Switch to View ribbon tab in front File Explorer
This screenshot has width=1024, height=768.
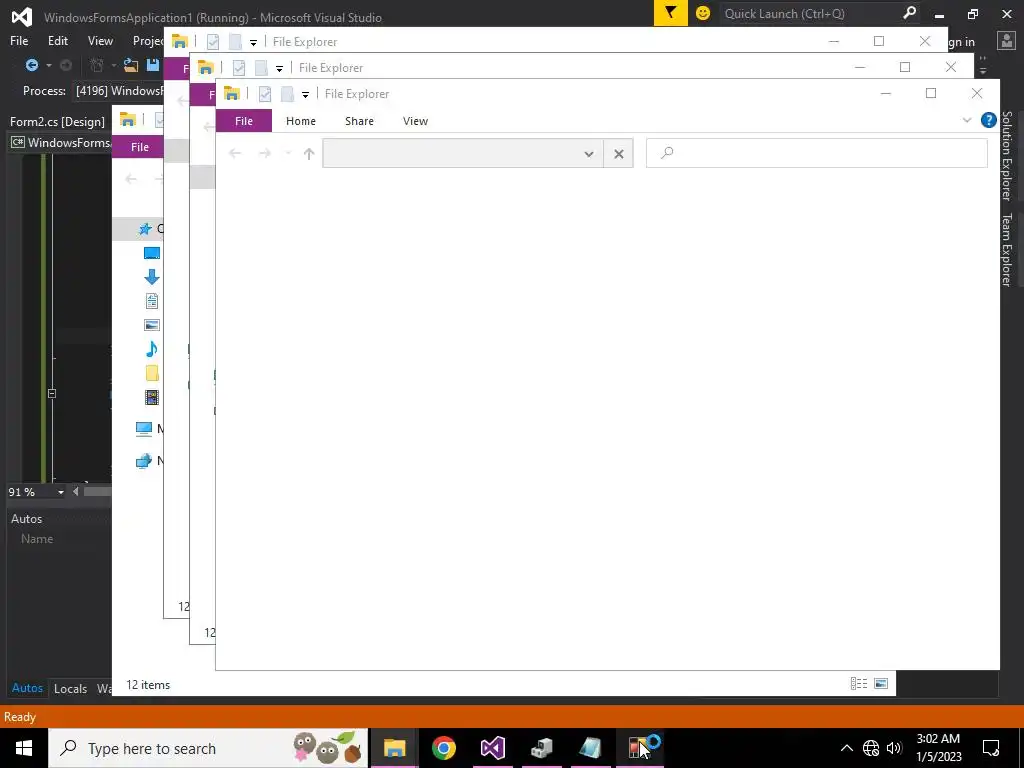pyautogui.click(x=415, y=121)
